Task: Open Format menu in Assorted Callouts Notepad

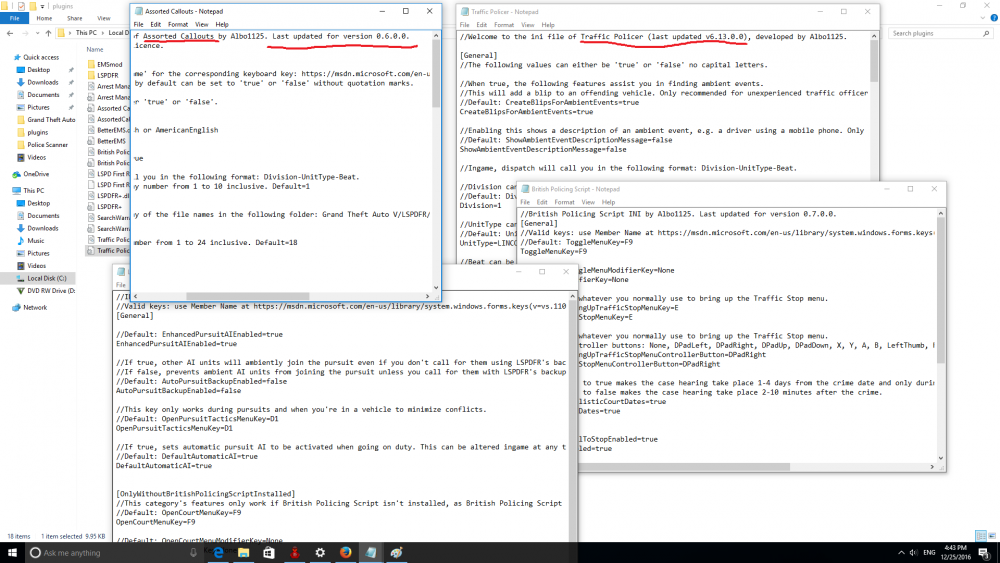Action: 177,24
